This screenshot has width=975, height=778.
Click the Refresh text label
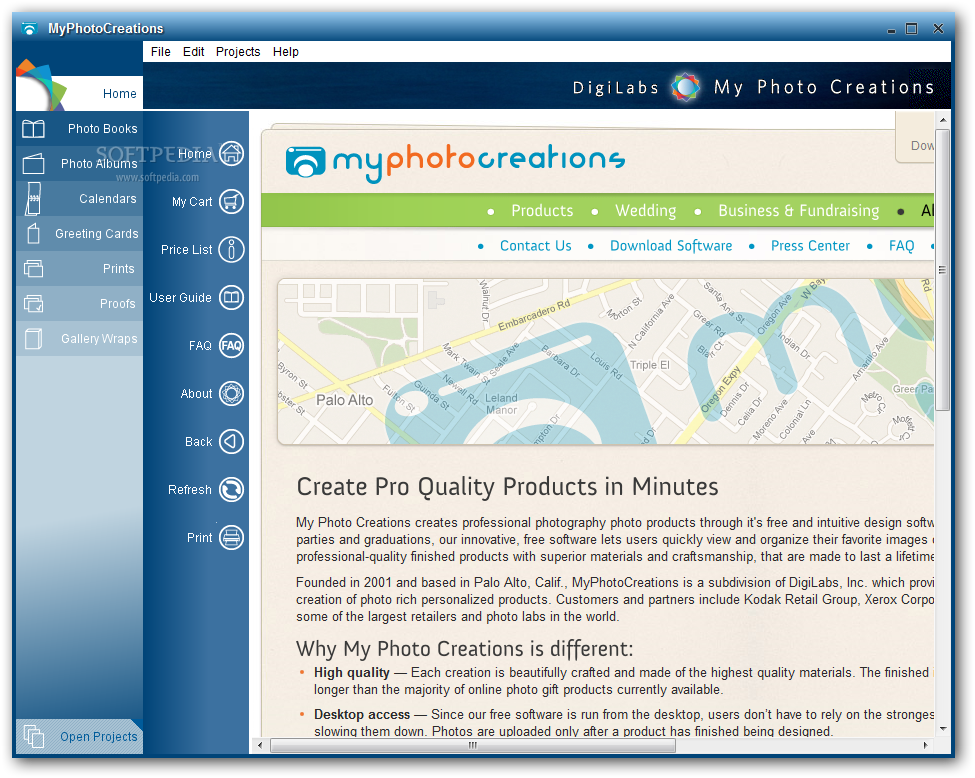(x=190, y=489)
